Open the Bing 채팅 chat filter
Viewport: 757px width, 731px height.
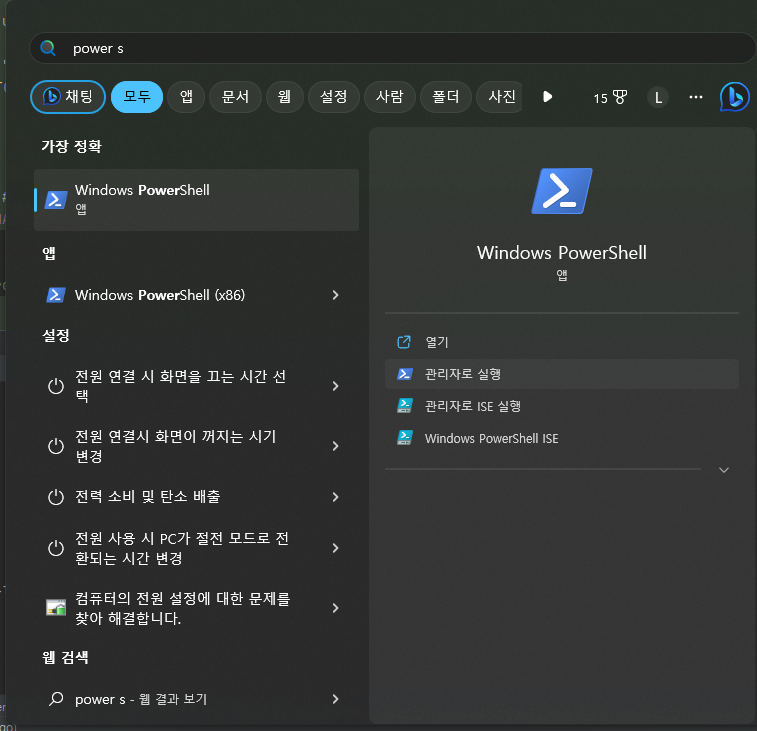(x=68, y=97)
